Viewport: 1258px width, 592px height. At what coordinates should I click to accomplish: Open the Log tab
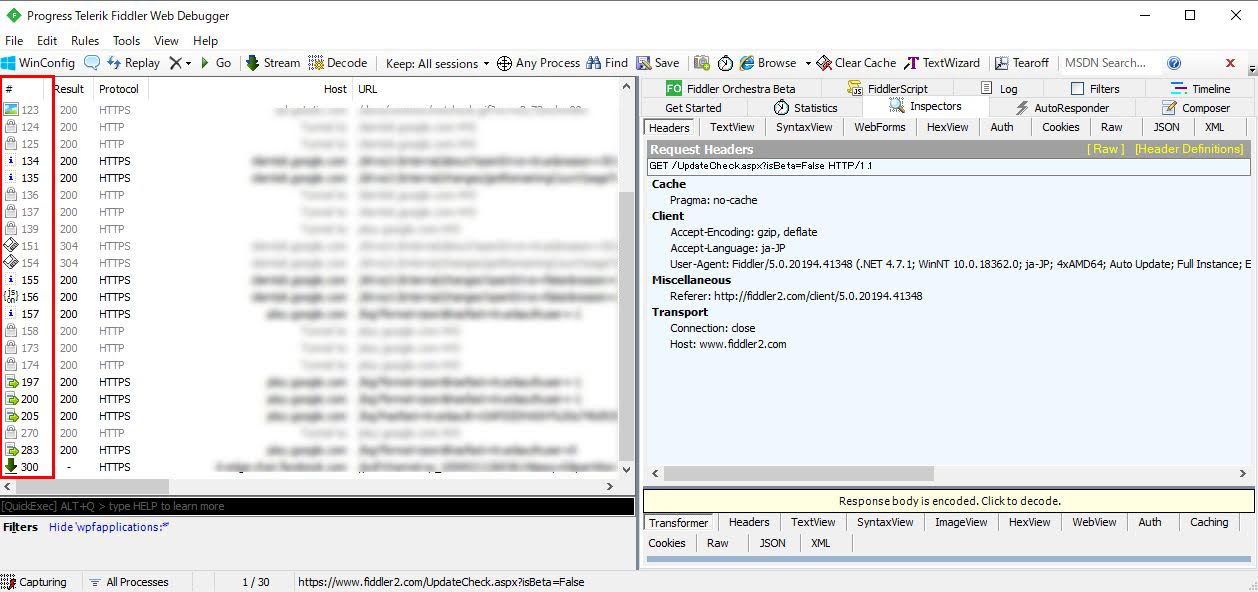pos(999,89)
